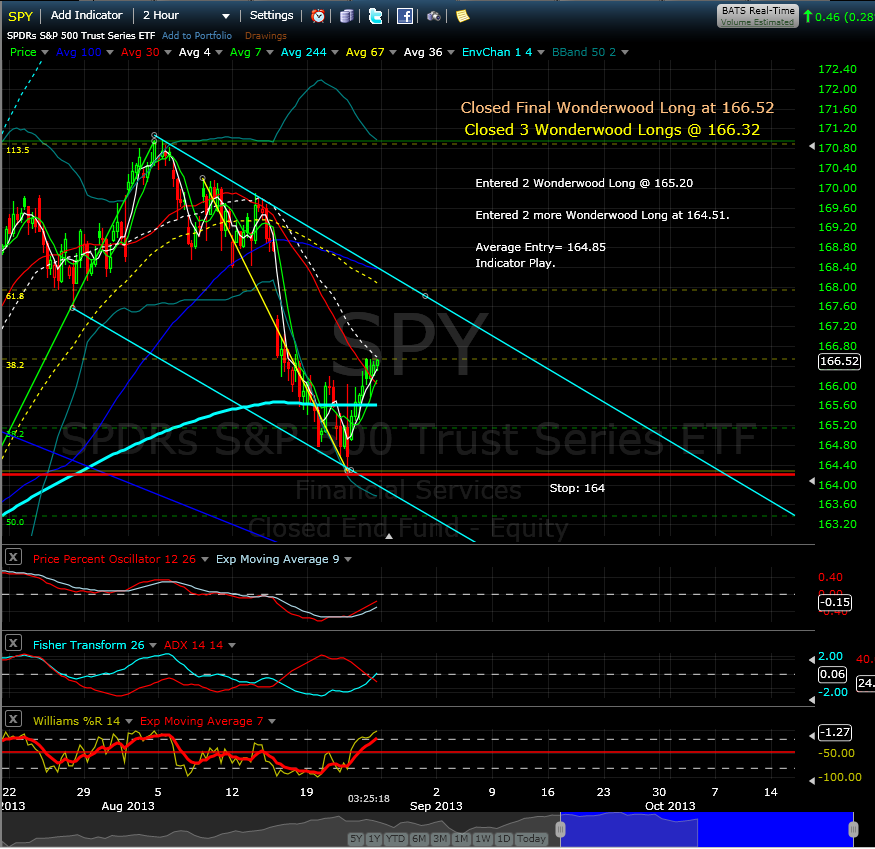
Task: Expand the ADX 14 14 dropdown arrow
Action: tap(232, 645)
